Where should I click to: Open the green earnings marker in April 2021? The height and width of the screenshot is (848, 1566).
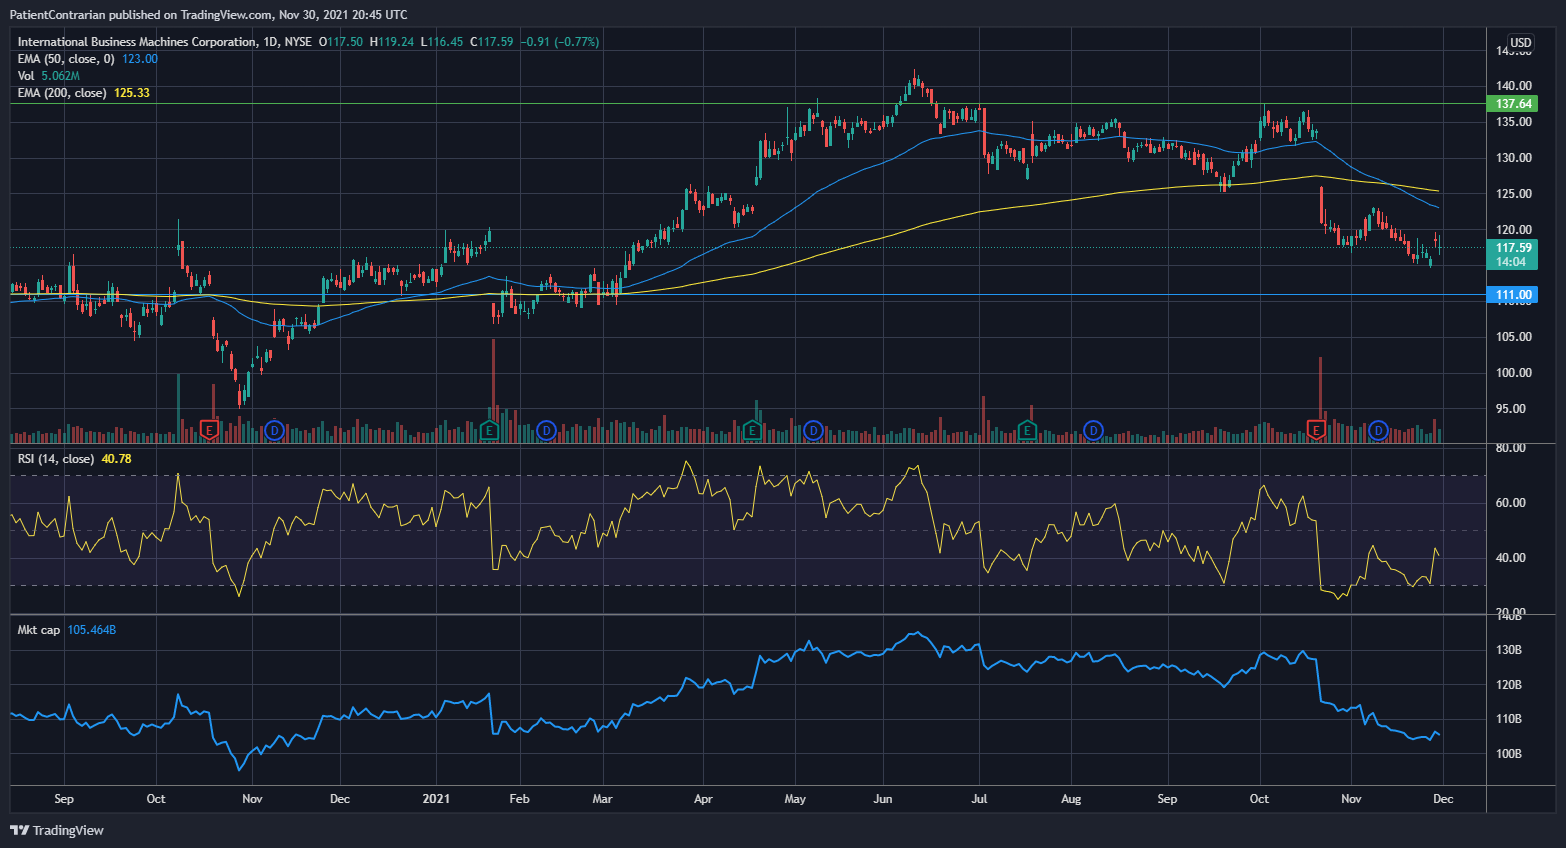[x=752, y=430]
